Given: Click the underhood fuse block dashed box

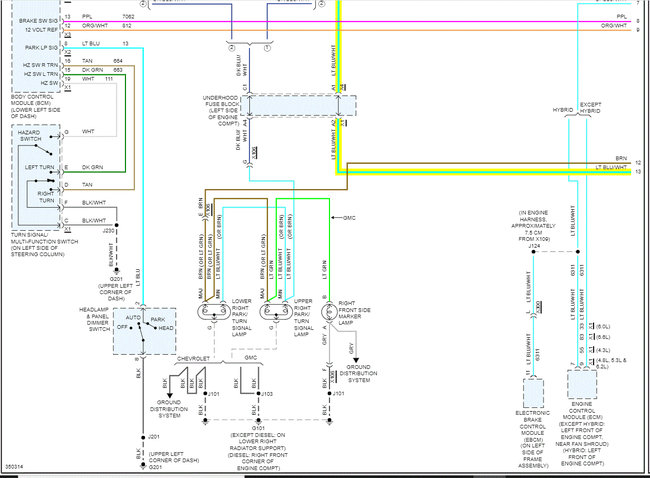Looking at the screenshot, I should (x=298, y=106).
